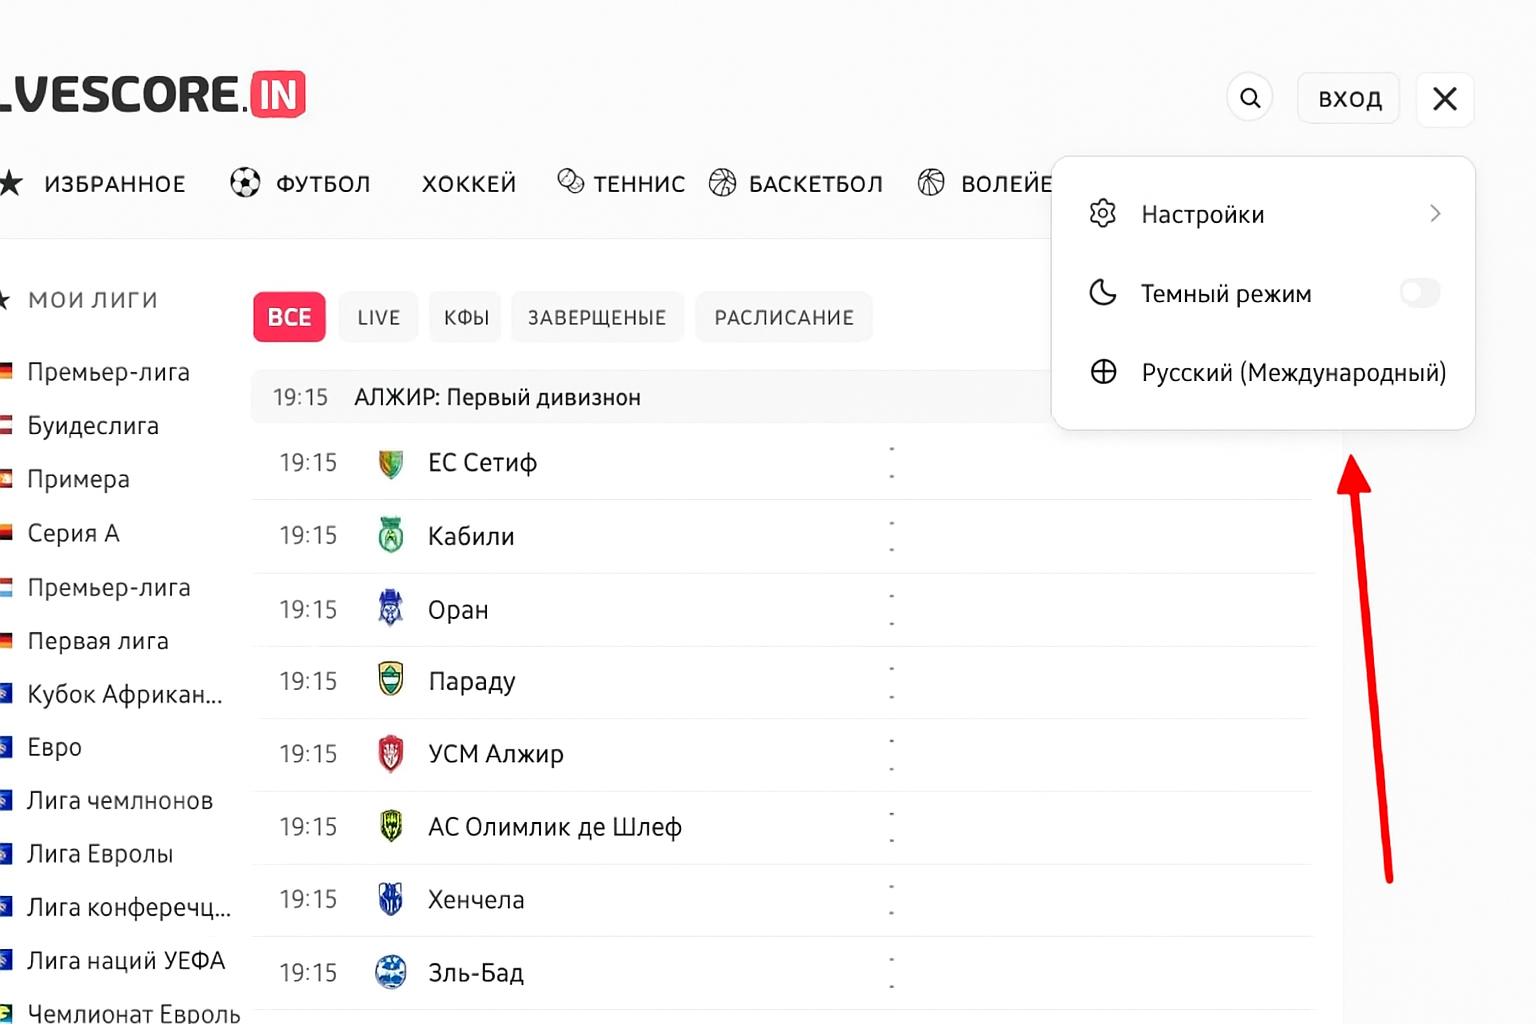Screen dimensions: 1536x1024
Task: Open АЛЖИР: Первый дивизнон league header
Action: pyautogui.click(x=497, y=397)
